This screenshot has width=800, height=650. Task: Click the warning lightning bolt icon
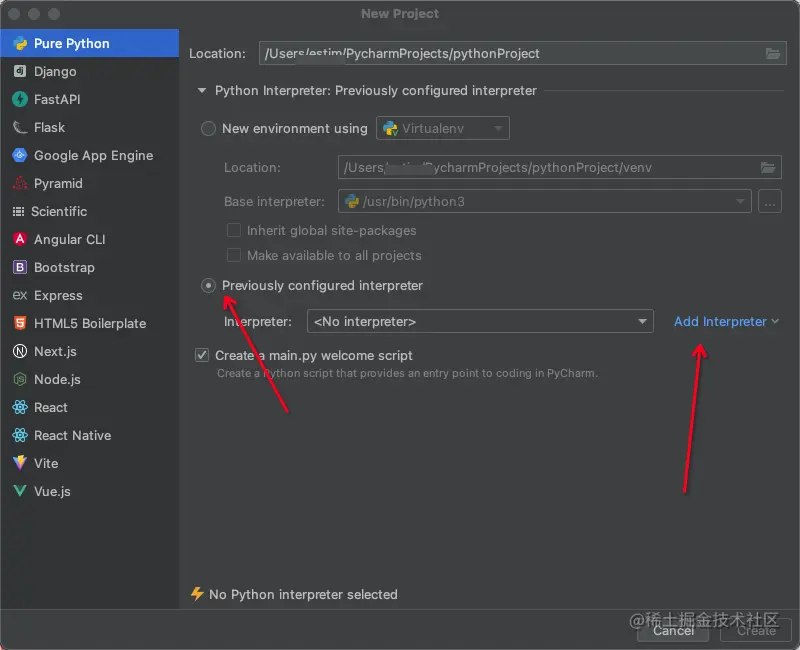click(197, 594)
